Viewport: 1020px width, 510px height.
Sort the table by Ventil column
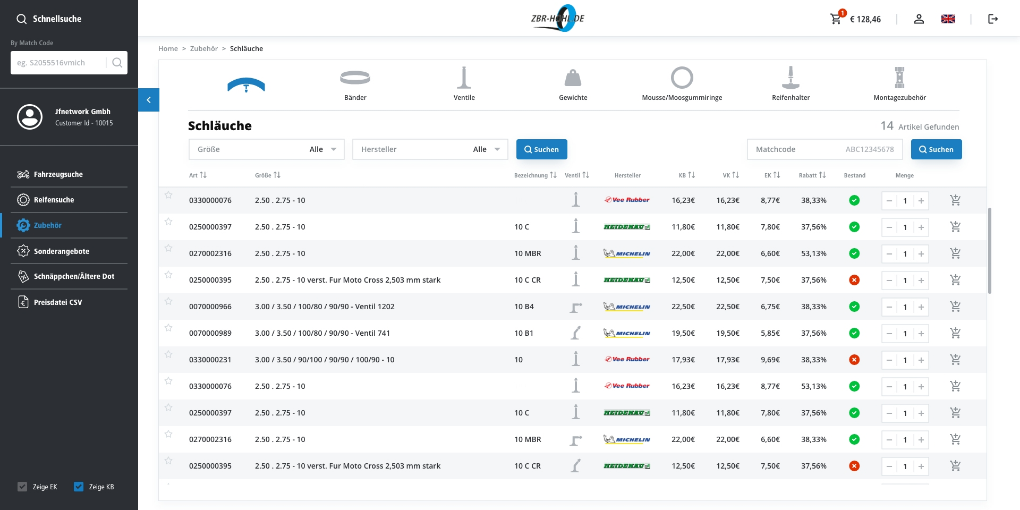577,175
